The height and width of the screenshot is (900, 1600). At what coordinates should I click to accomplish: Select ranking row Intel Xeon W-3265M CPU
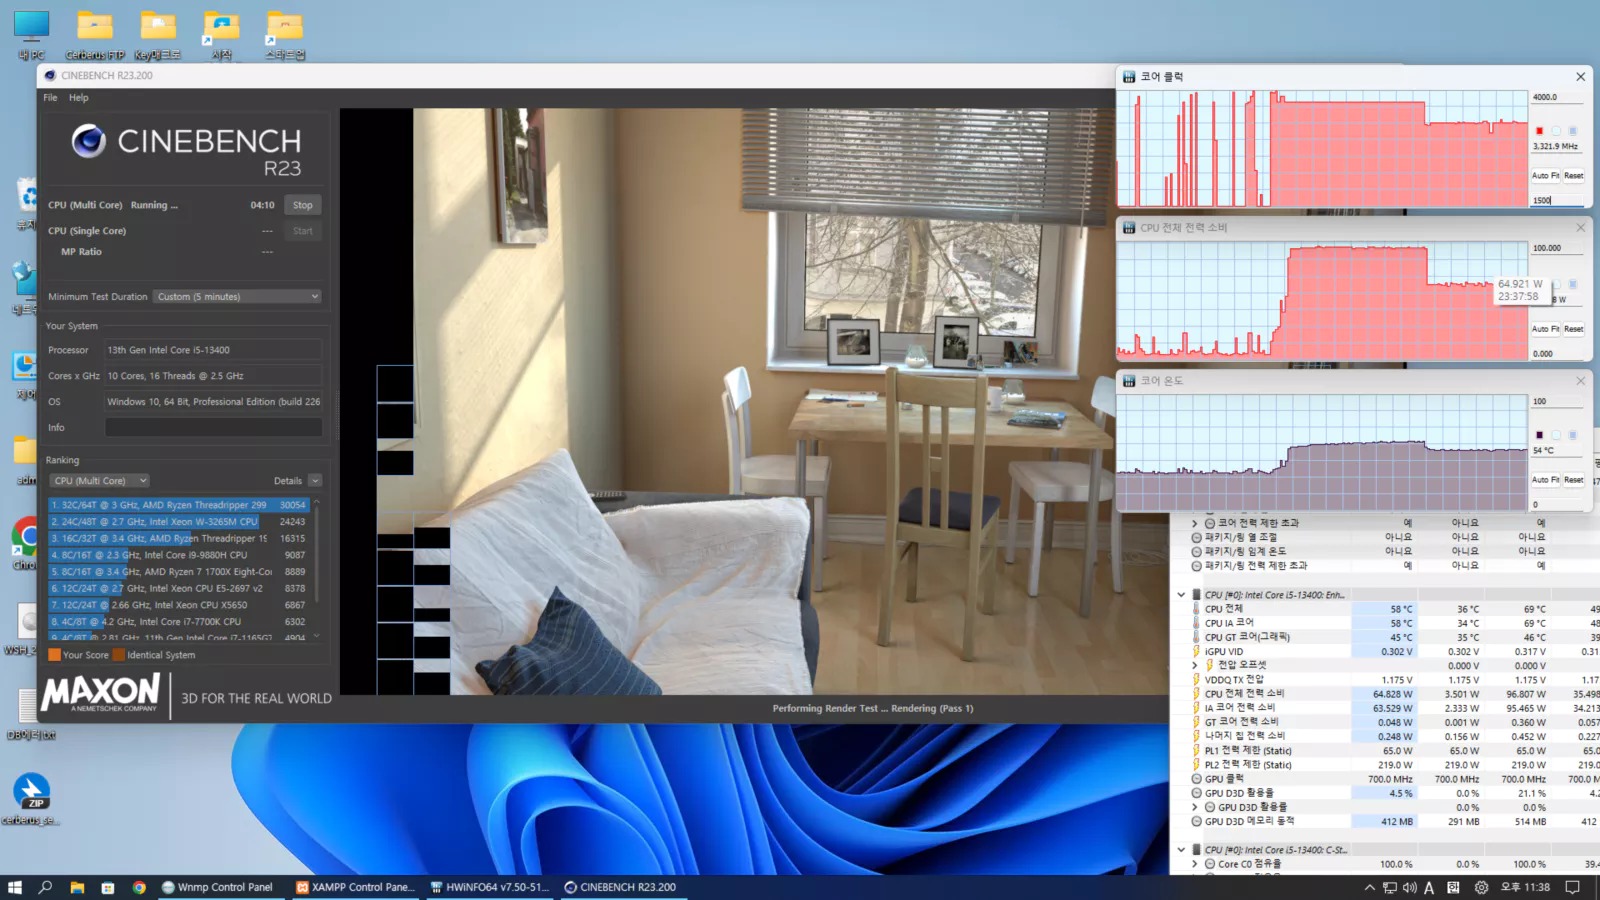click(178, 522)
